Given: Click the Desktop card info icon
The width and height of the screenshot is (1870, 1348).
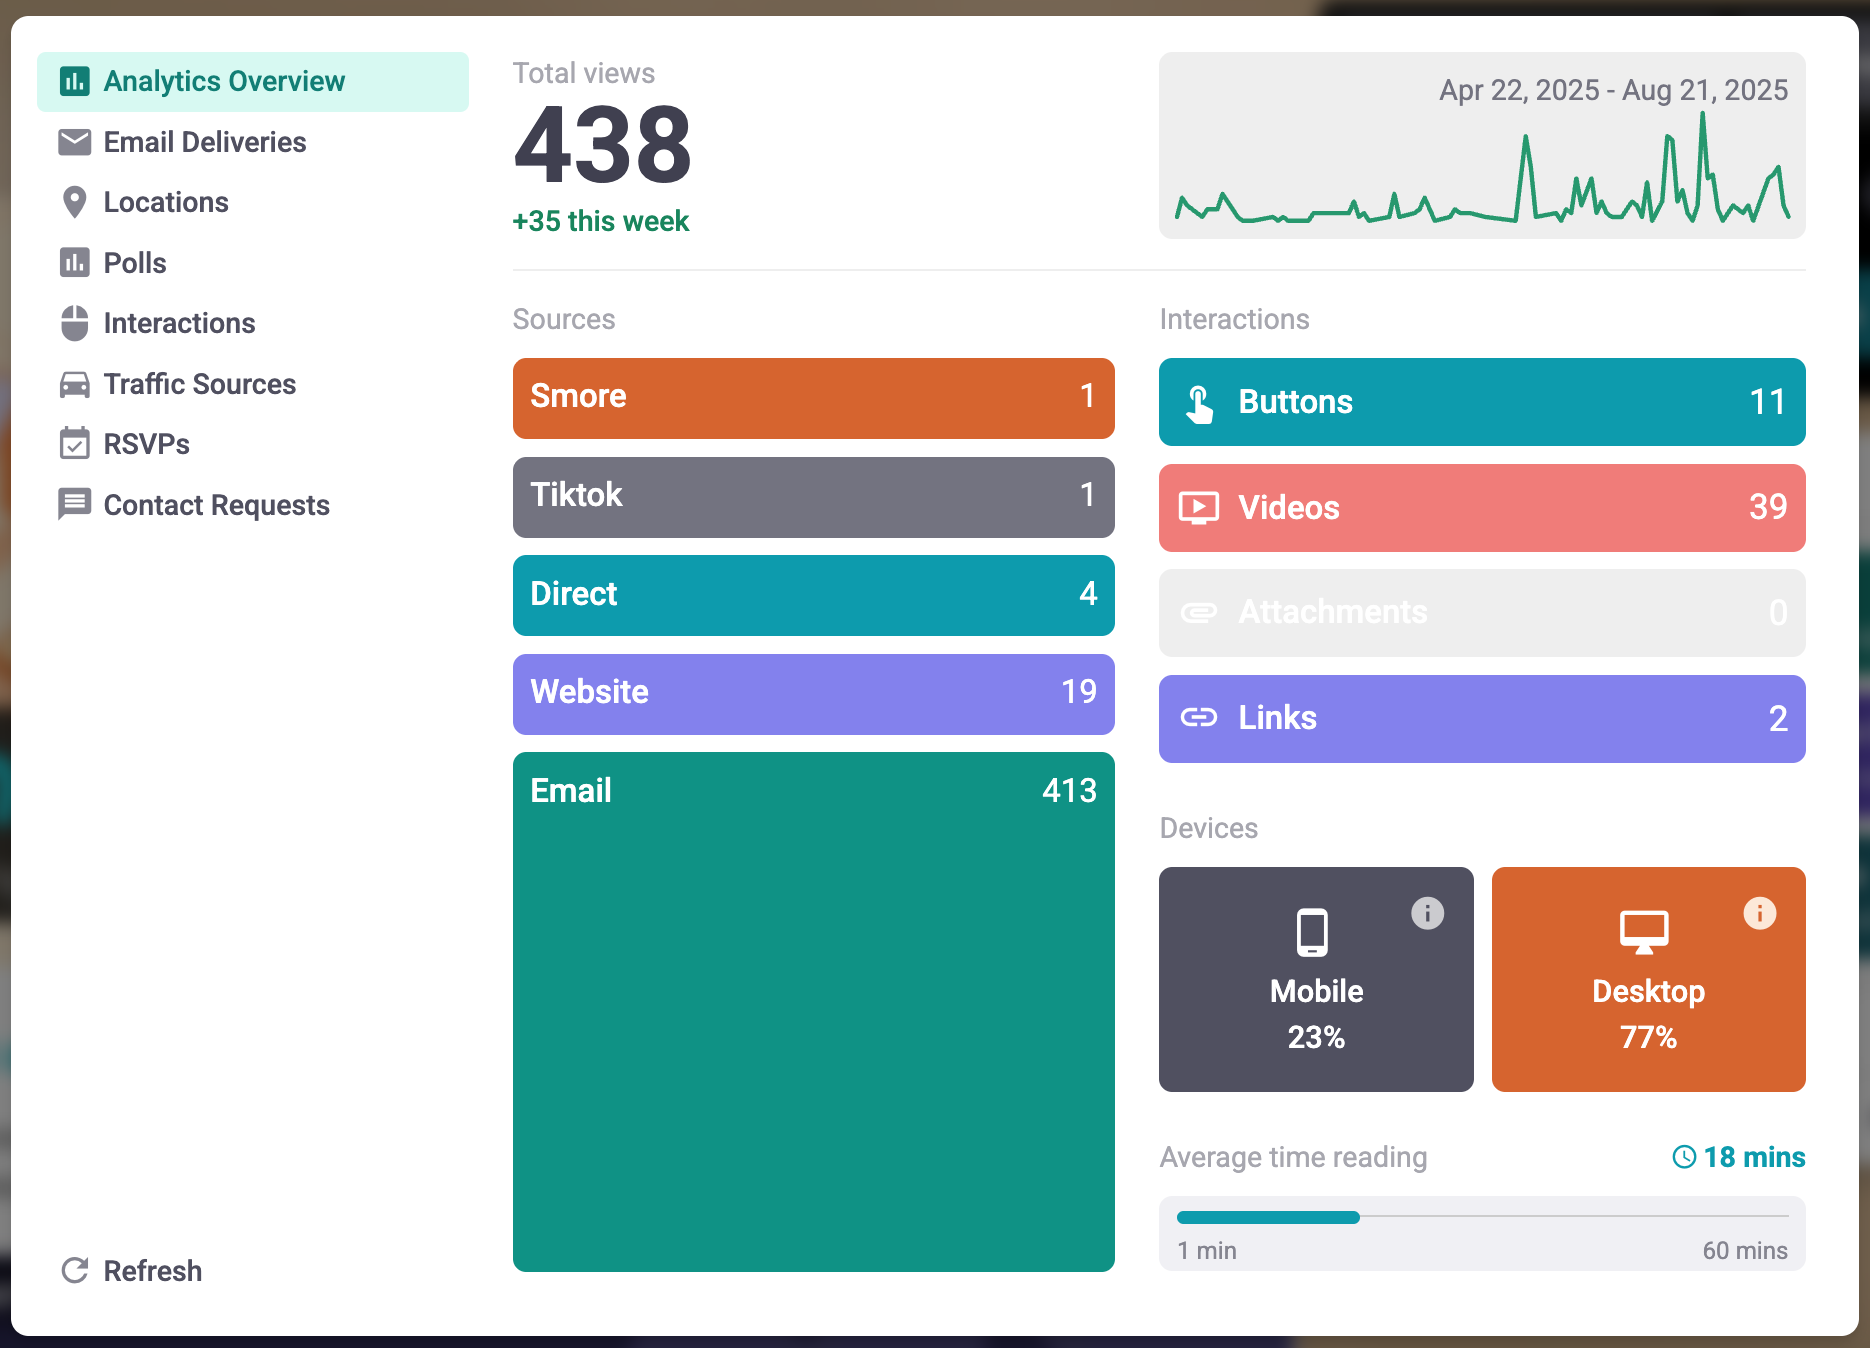Looking at the screenshot, I should coord(1759,913).
